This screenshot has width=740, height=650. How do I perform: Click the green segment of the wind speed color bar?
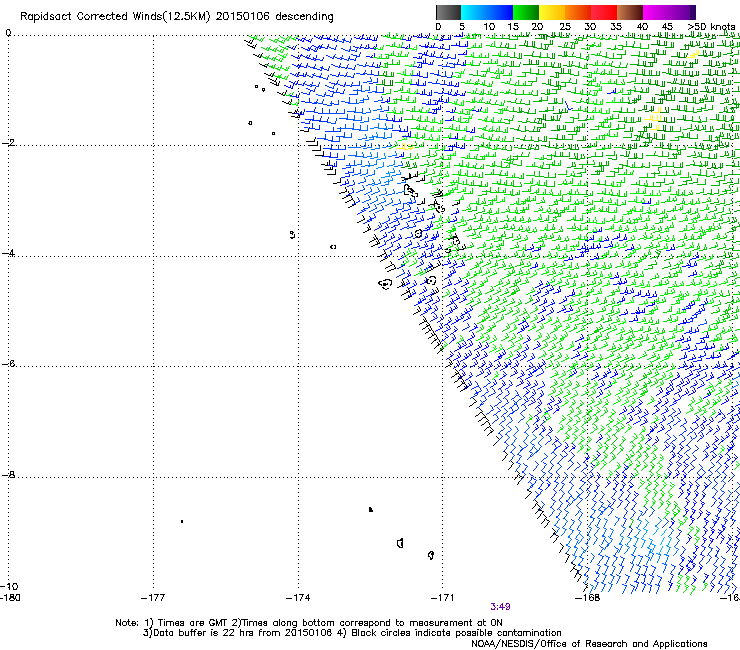tap(526, 12)
